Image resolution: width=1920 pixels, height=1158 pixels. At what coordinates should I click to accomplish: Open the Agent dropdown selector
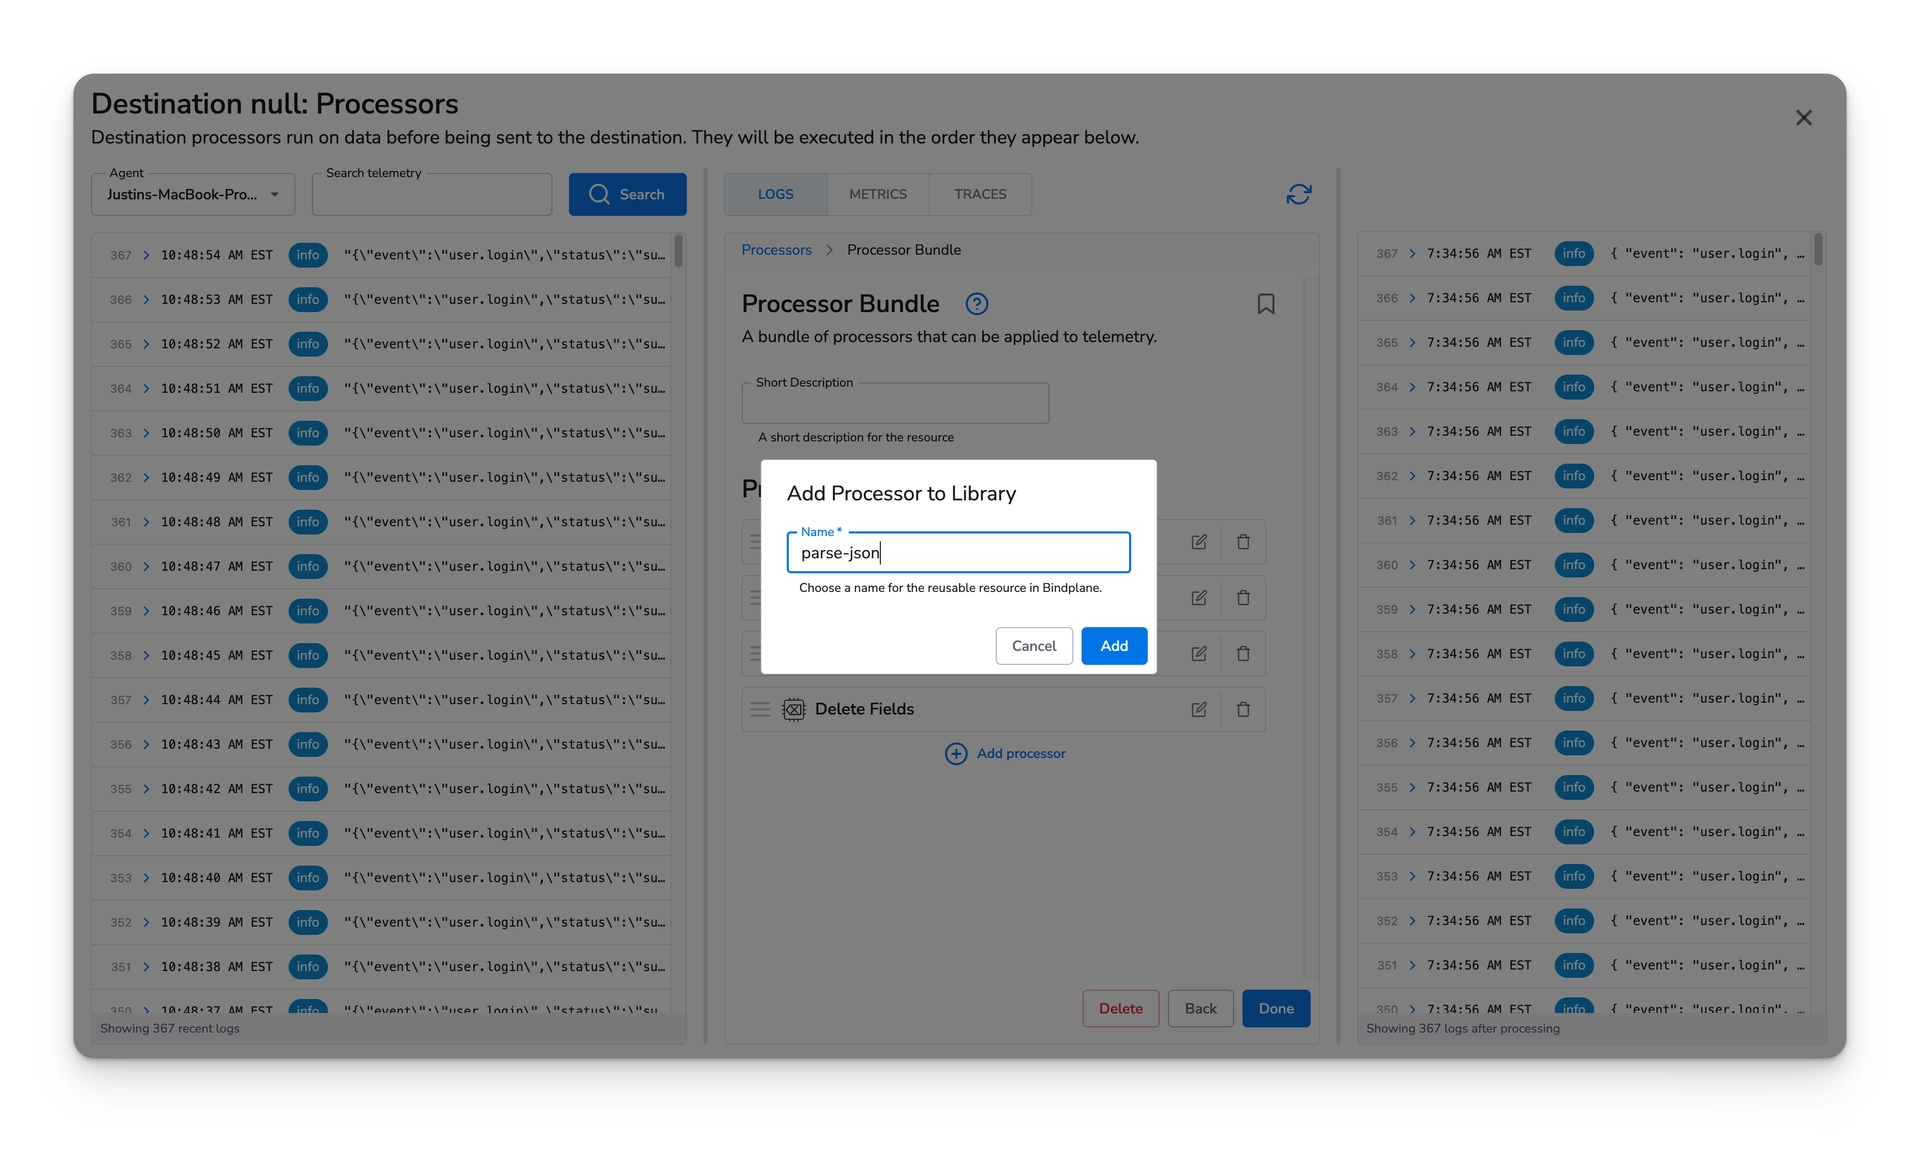193,194
